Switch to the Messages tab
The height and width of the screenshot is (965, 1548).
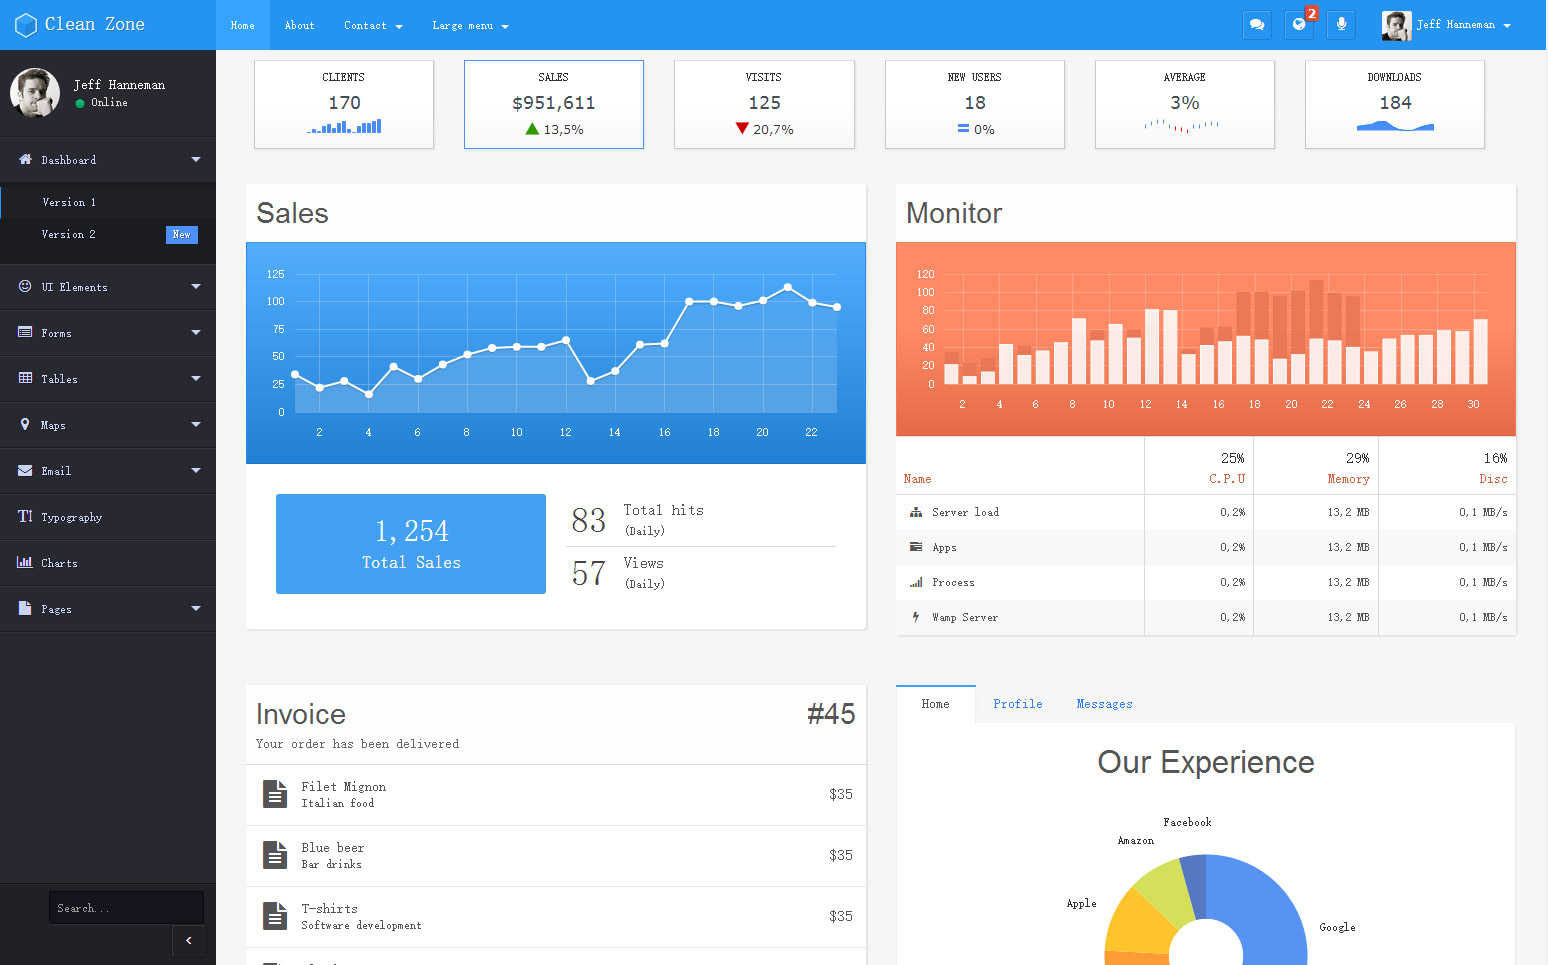point(1104,704)
